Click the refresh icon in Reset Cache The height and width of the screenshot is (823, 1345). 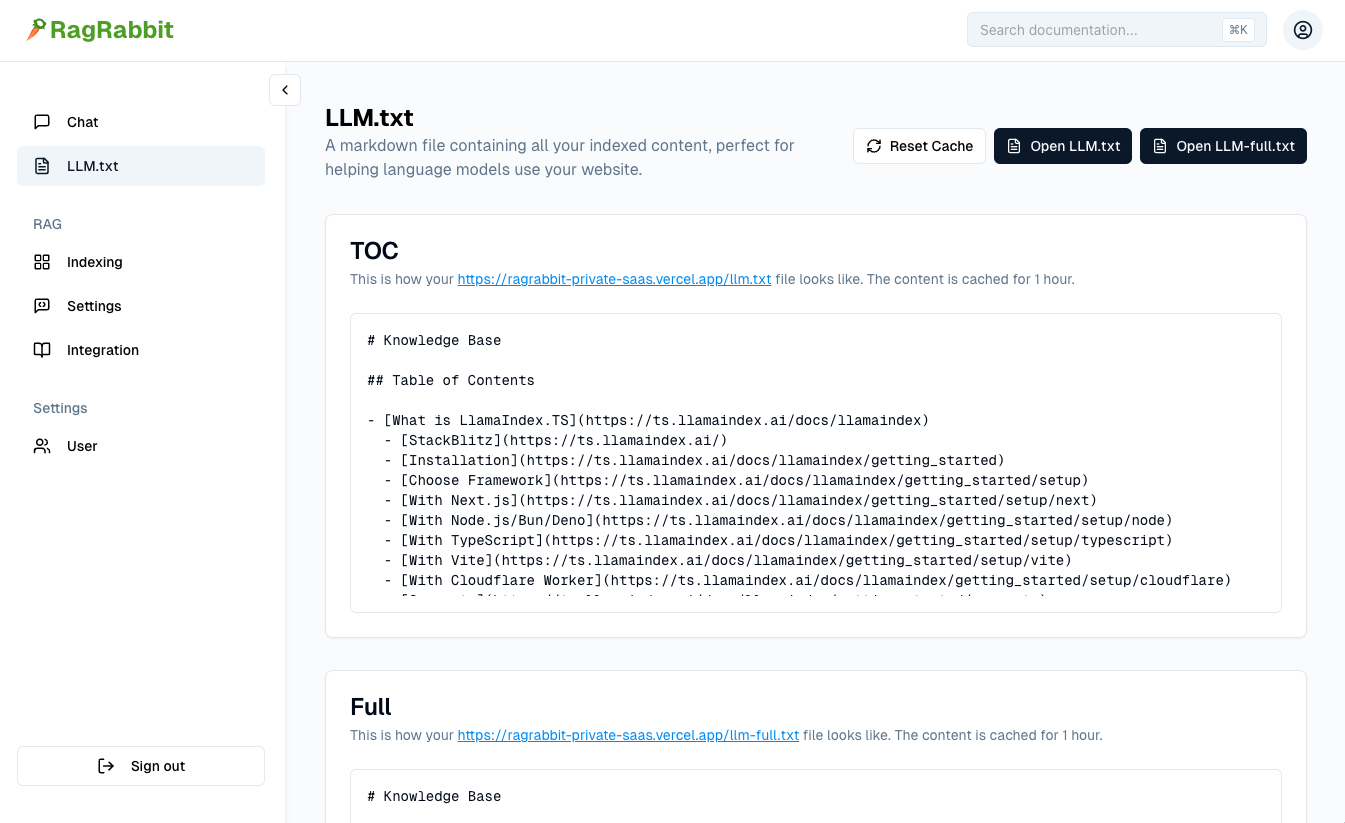point(874,146)
